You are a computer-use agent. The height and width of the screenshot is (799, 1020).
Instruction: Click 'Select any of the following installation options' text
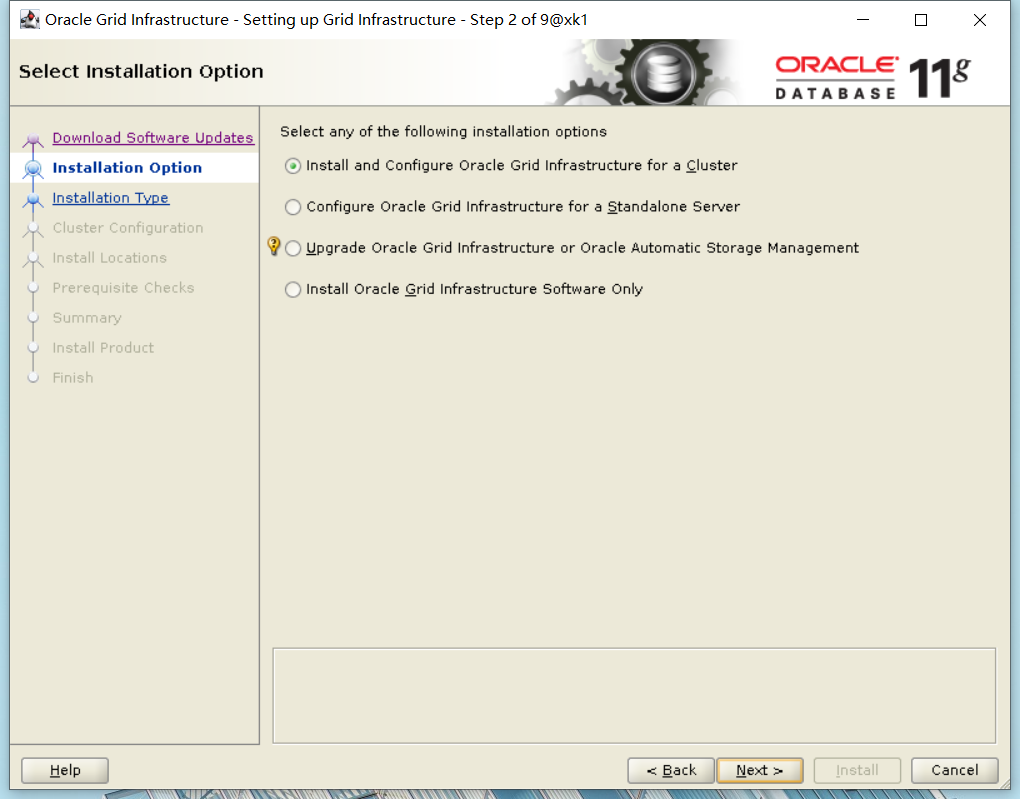[x=444, y=131]
